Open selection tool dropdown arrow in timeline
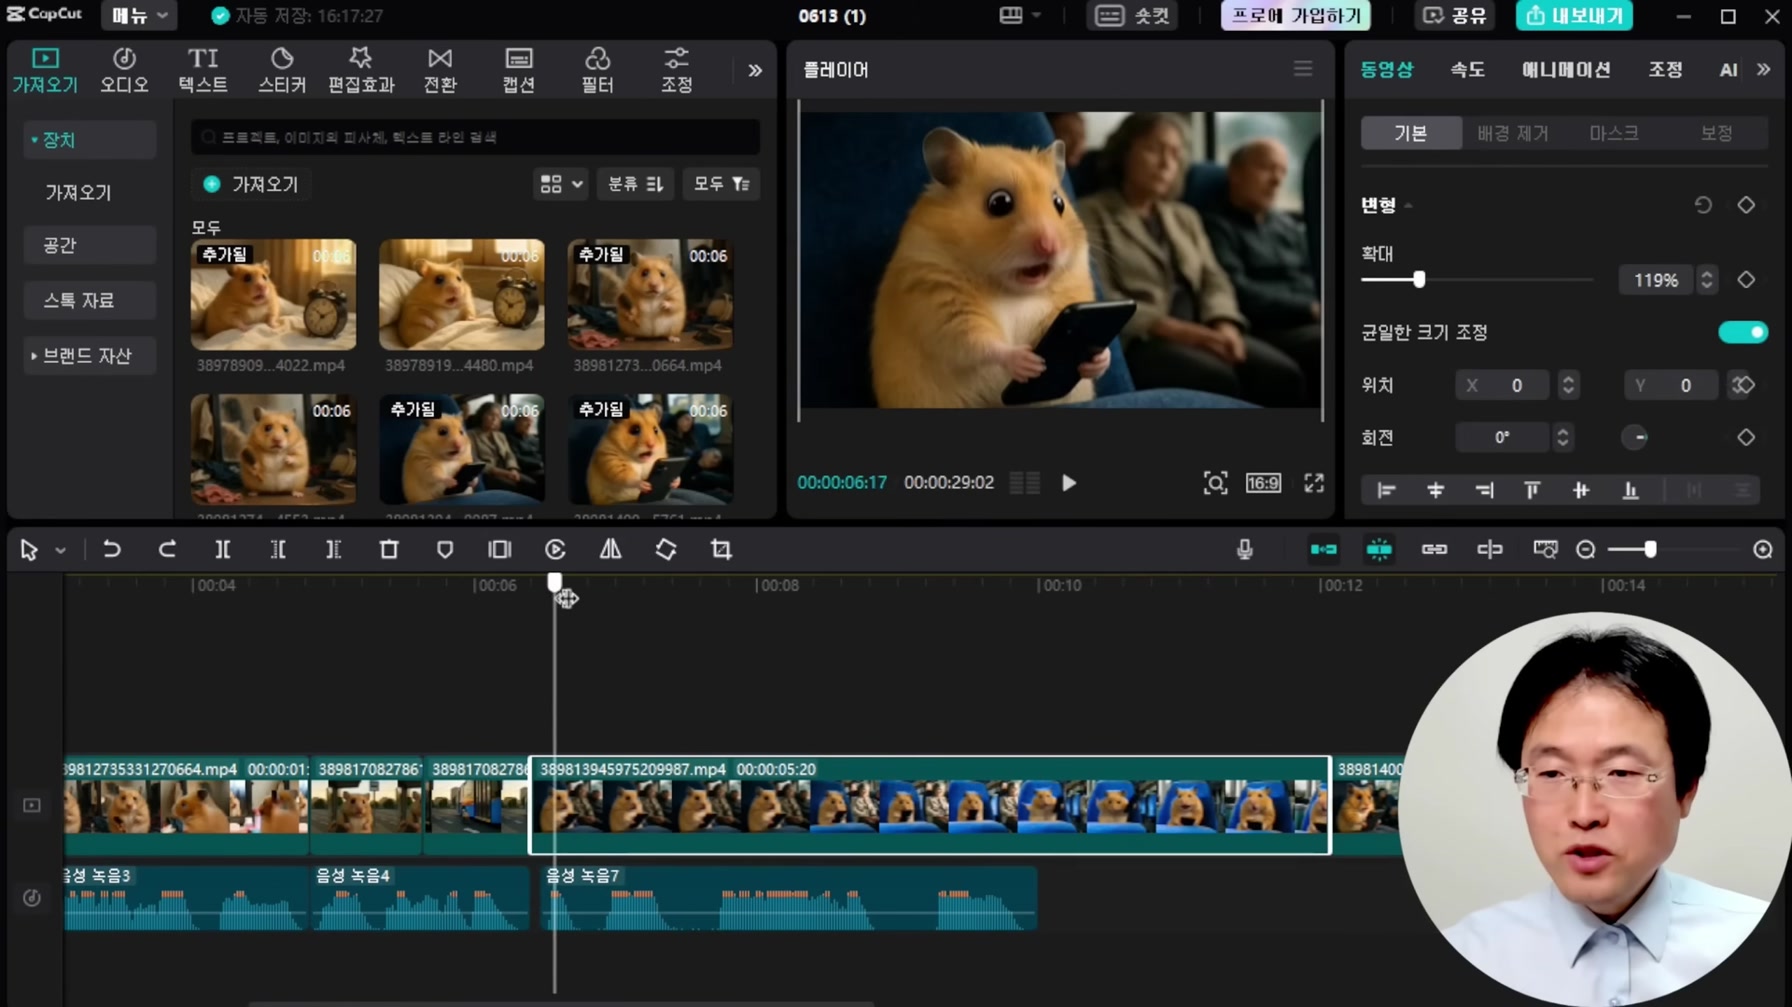Image resolution: width=1792 pixels, height=1007 pixels. click(60, 550)
